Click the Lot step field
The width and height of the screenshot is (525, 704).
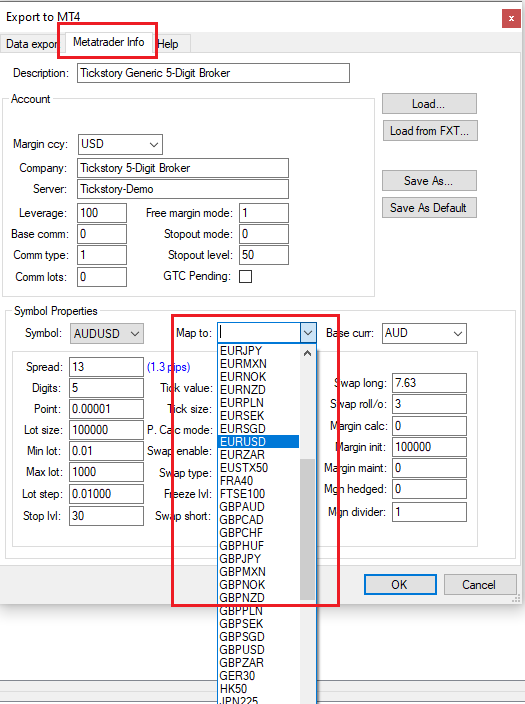106,494
